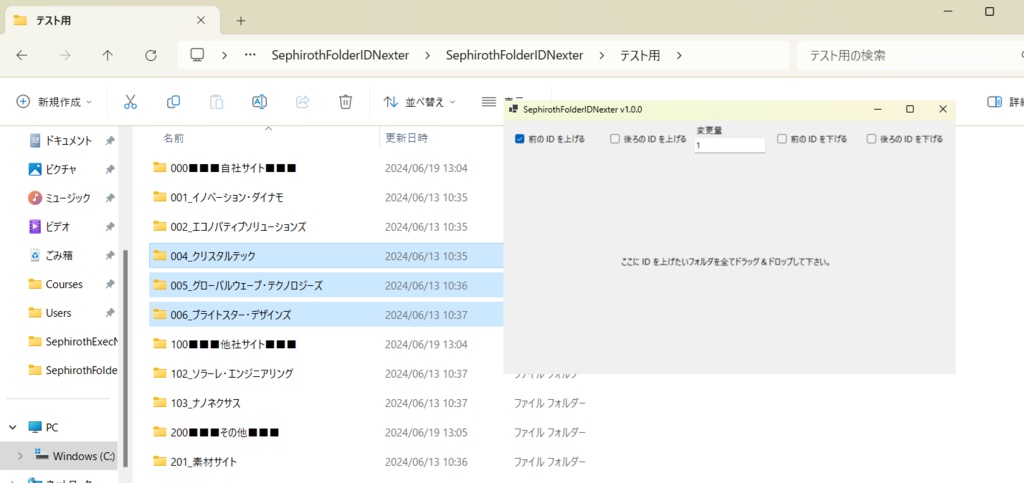Unpin Courses using its pin icon

pos(110,285)
